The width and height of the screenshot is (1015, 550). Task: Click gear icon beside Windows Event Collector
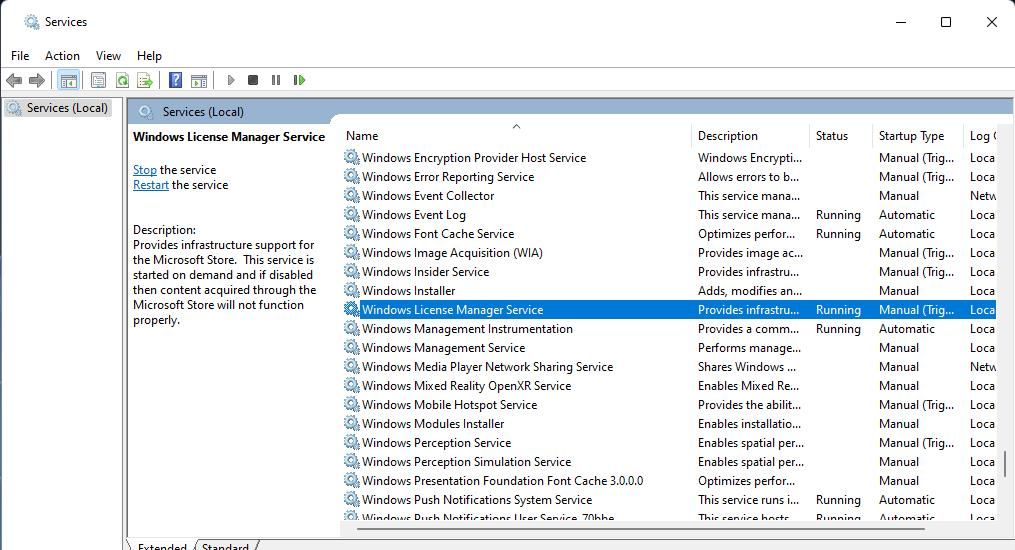(351, 195)
